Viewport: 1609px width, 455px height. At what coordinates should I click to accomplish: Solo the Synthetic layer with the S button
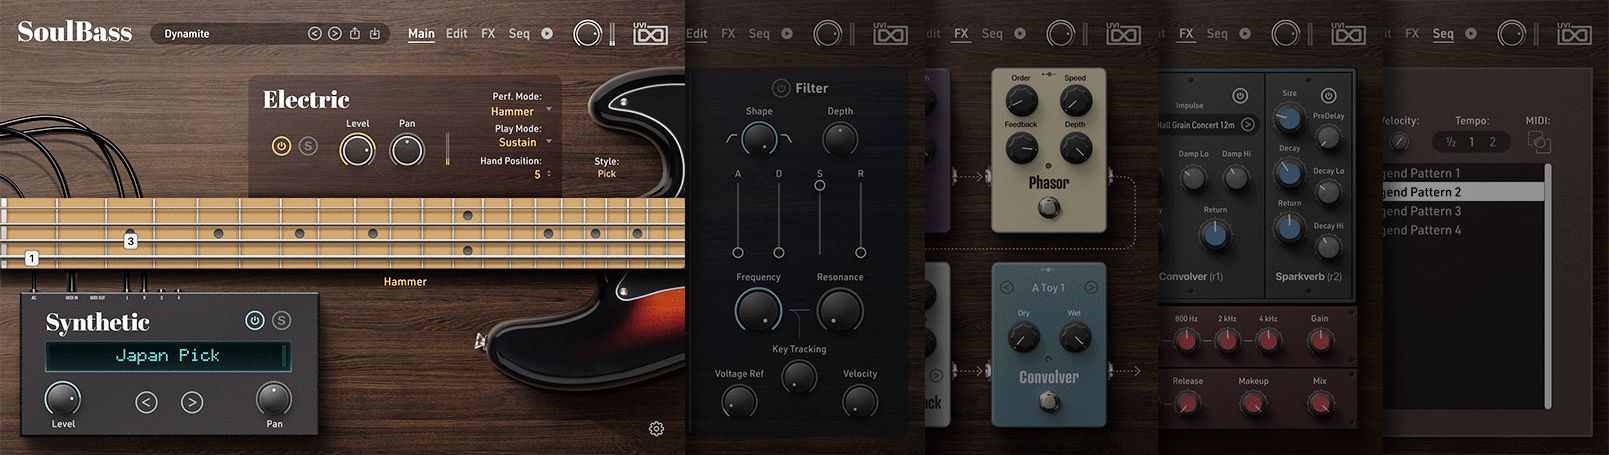282,320
